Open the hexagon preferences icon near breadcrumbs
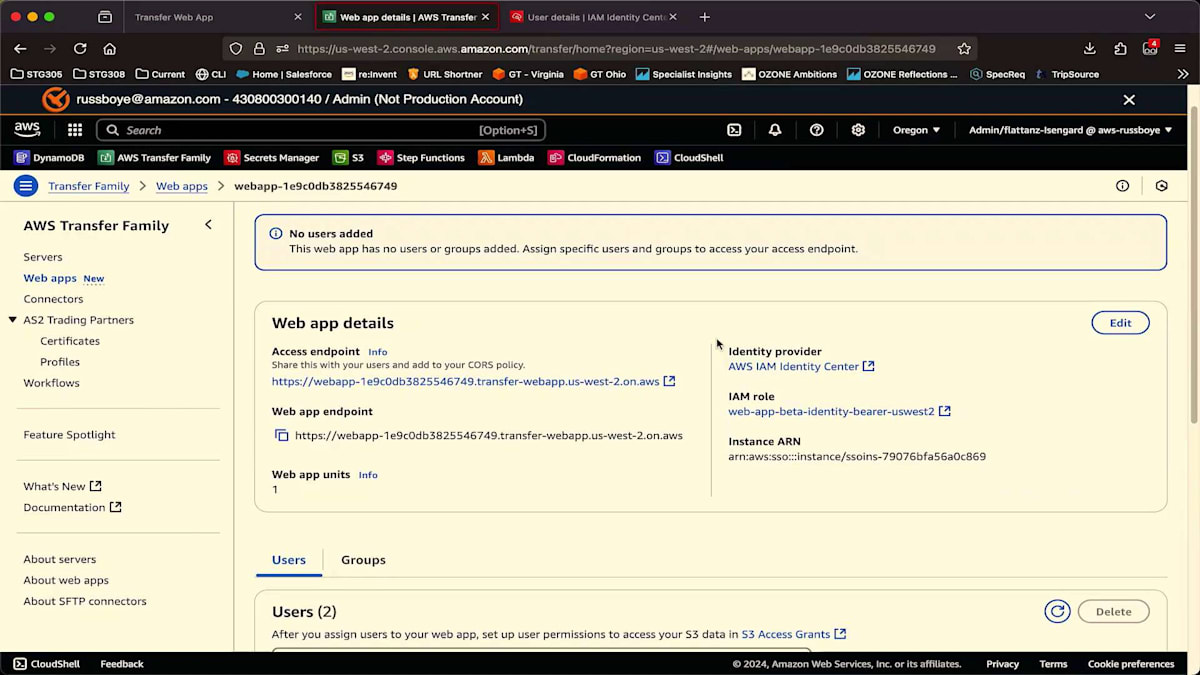The width and height of the screenshot is (1200, 675). click(x=1161, y=186)
